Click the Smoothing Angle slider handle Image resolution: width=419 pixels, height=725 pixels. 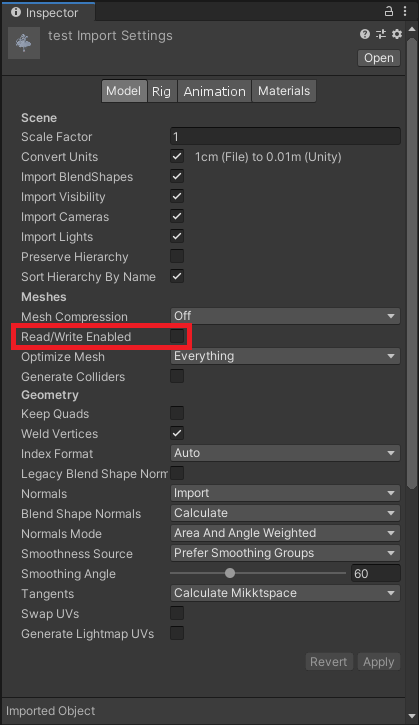[230, 573]
